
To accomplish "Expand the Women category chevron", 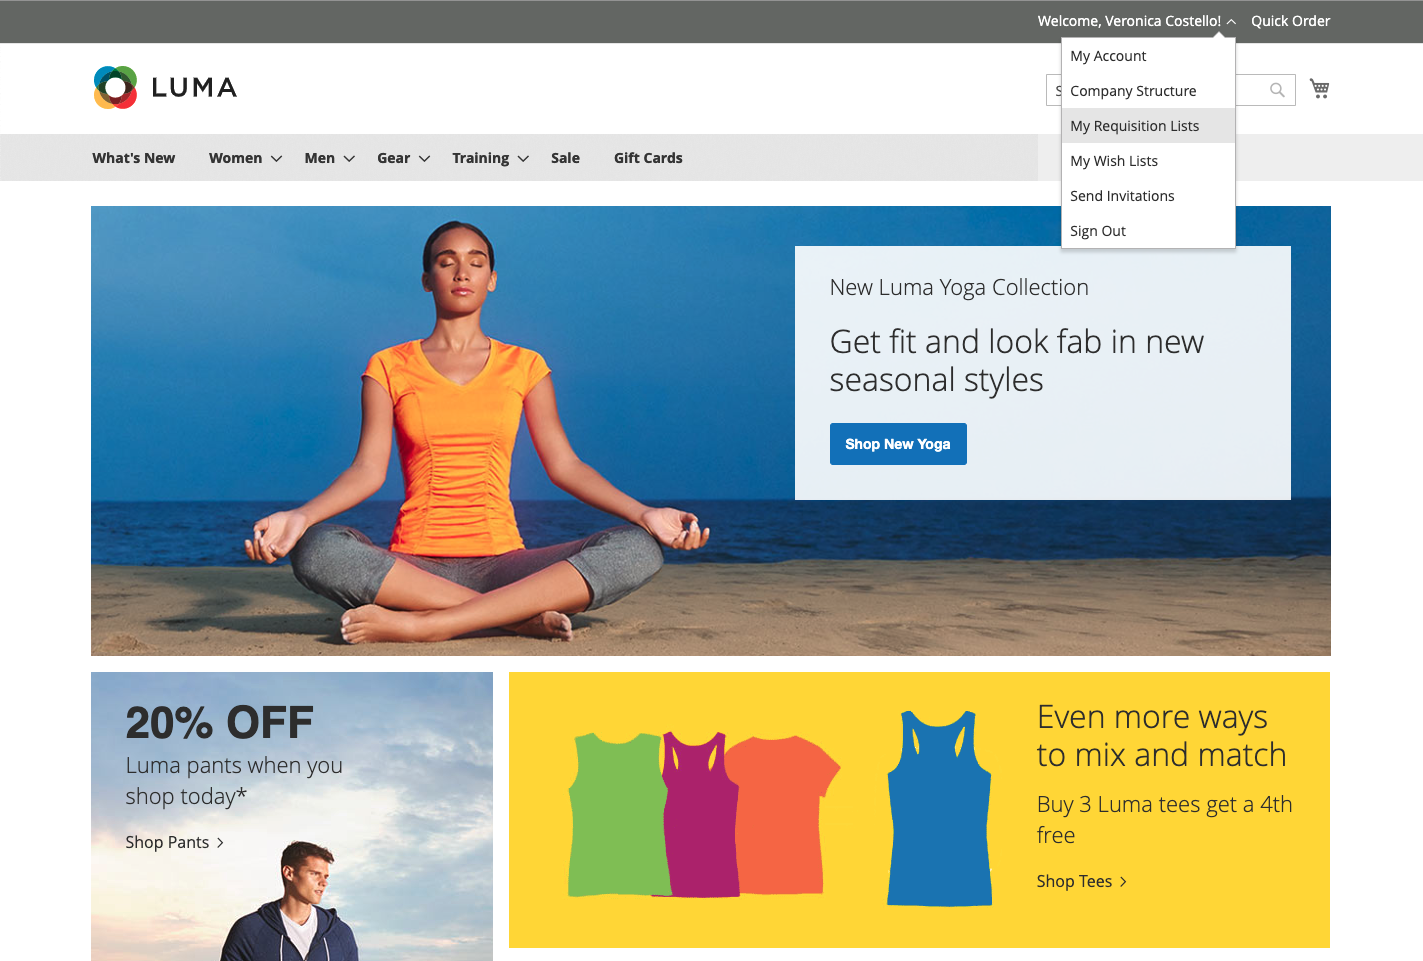I will tap(277, 159).
